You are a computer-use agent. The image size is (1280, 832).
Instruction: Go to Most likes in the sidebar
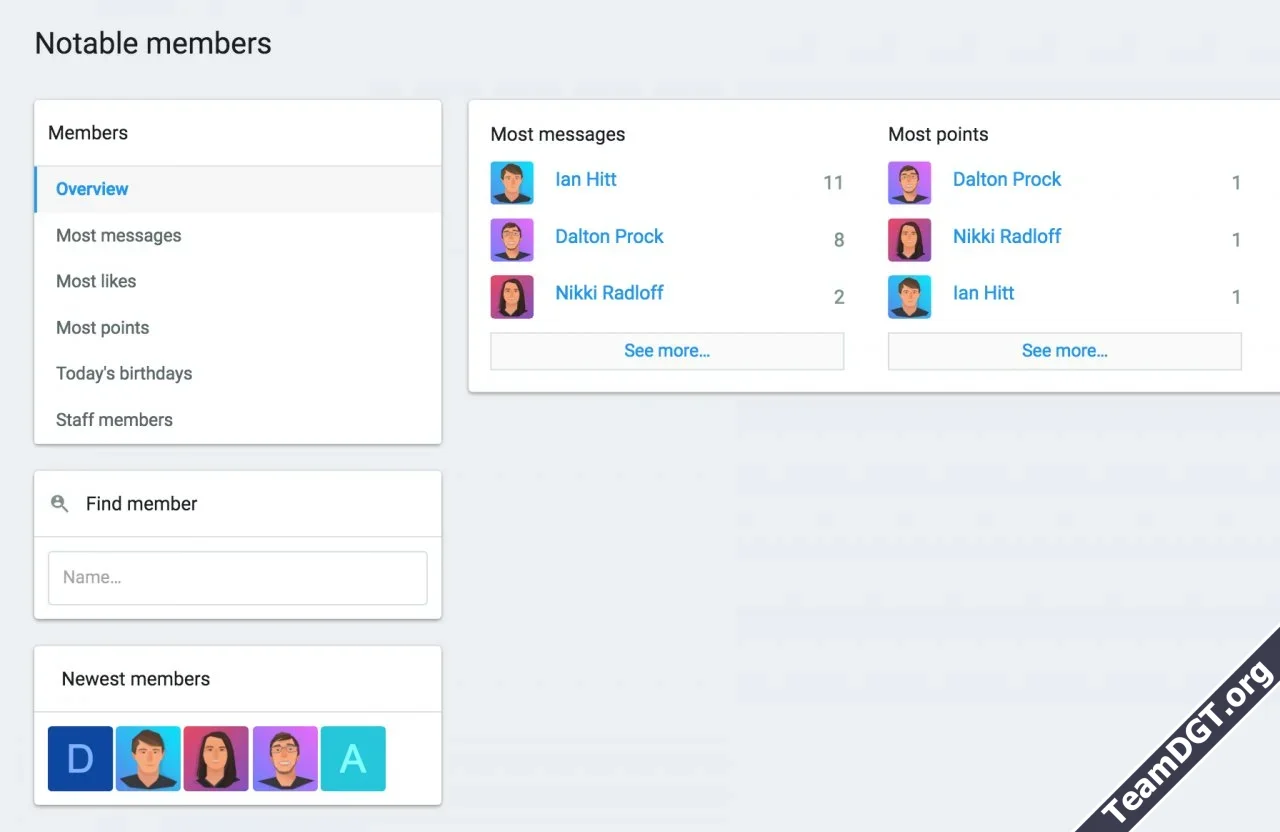(x=96, y=281)
